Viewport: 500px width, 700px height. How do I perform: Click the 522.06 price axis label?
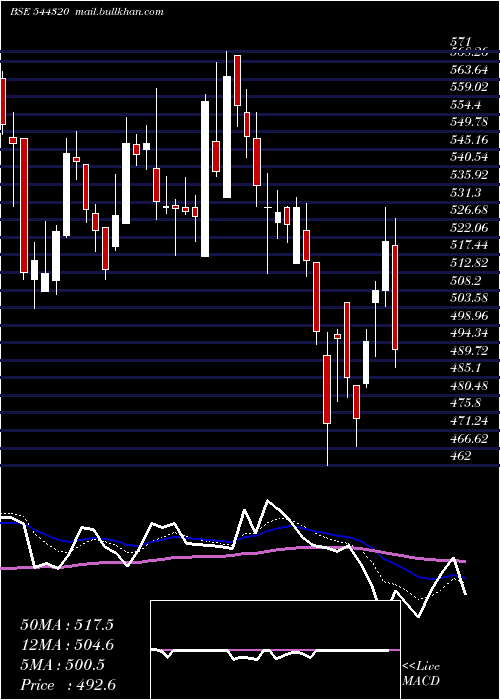(x=468, y=228)
